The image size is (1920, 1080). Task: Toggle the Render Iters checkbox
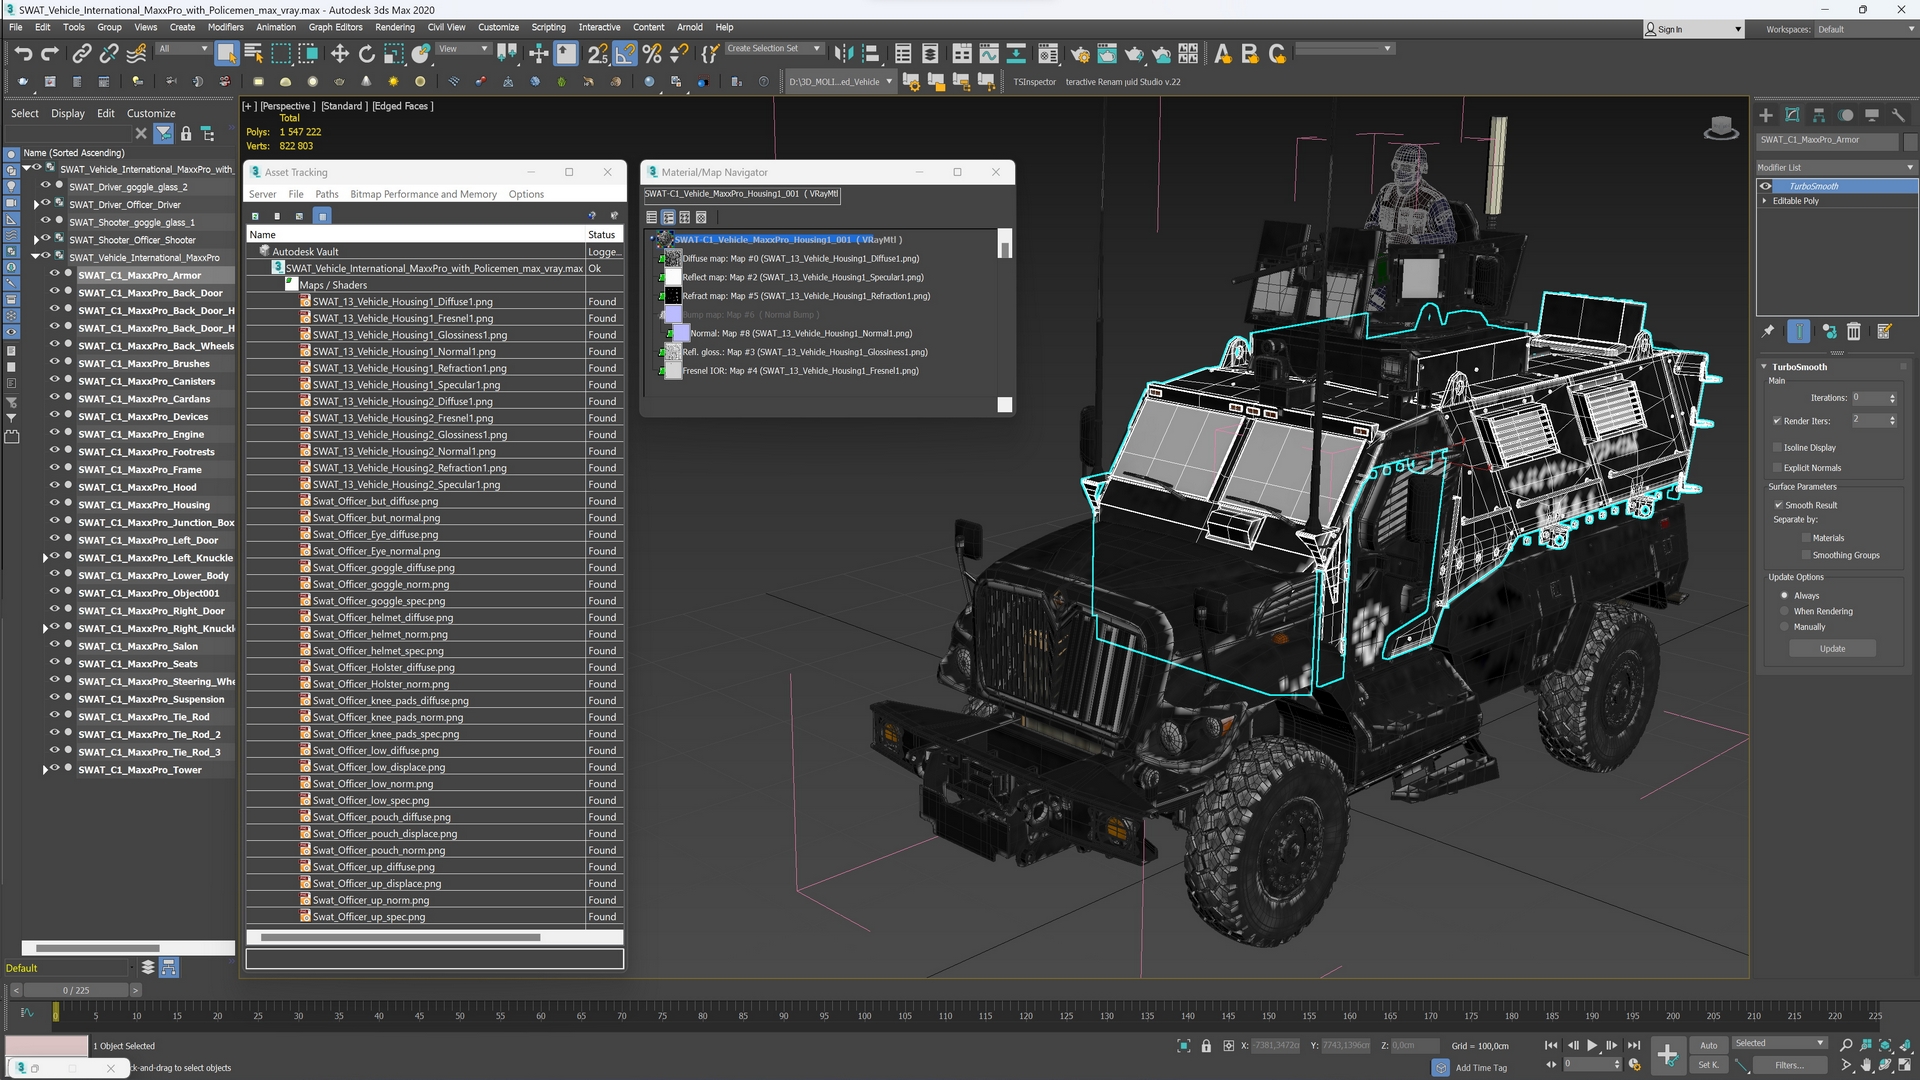1777,421
